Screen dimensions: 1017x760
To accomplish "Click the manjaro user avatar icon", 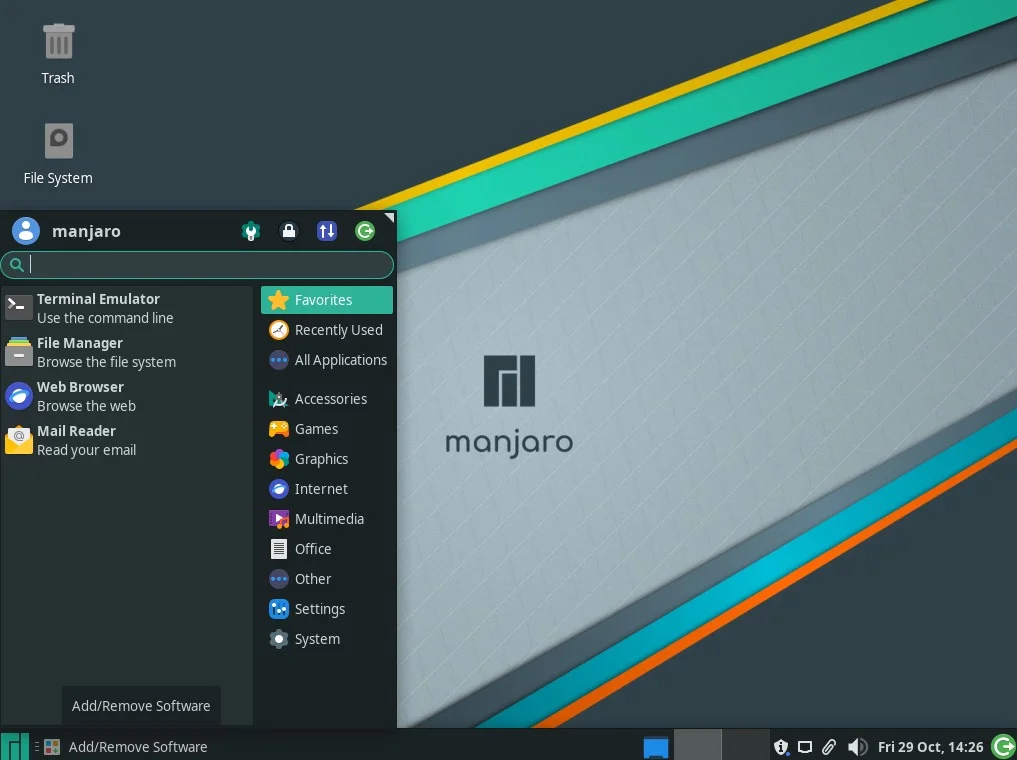I will point(26,231).
